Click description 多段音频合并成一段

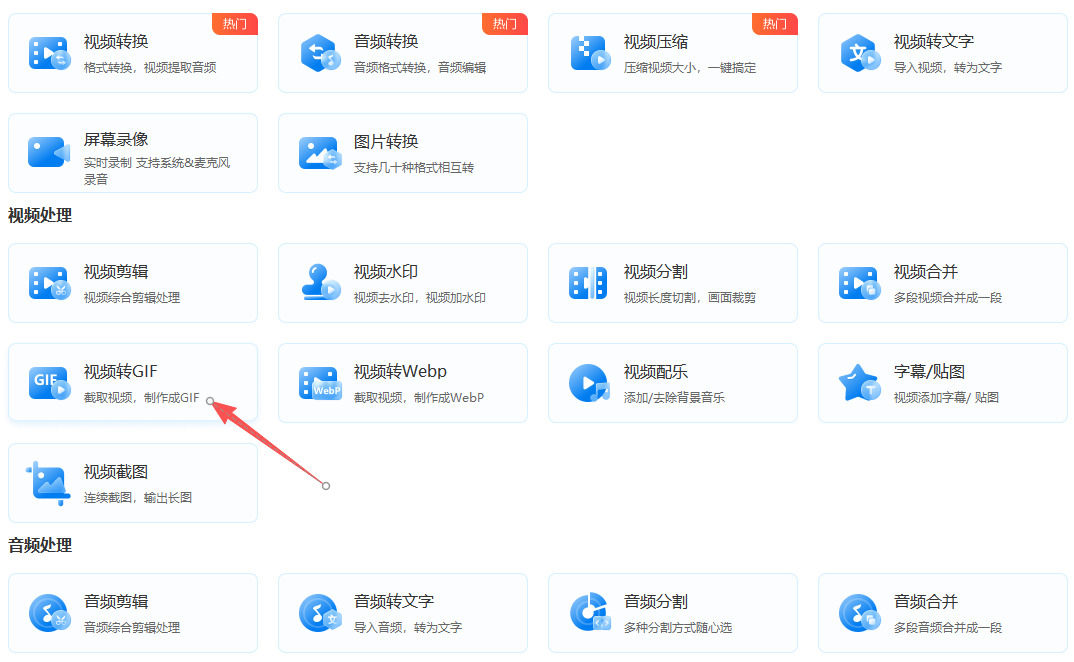[947, 628]
